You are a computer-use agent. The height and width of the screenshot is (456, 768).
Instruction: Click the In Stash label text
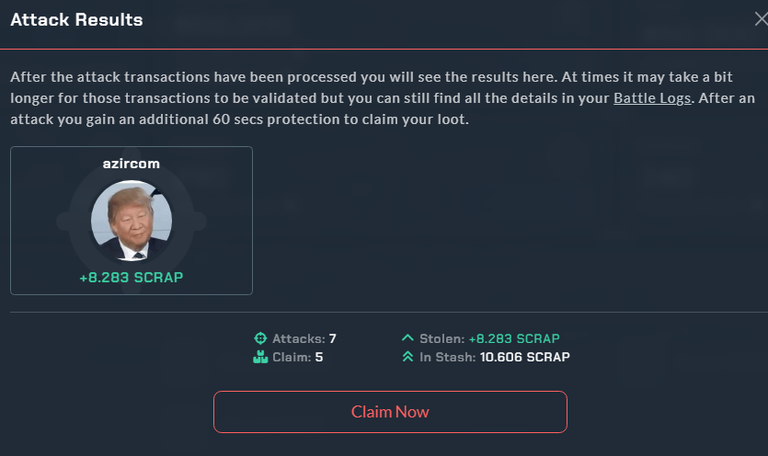447,357
